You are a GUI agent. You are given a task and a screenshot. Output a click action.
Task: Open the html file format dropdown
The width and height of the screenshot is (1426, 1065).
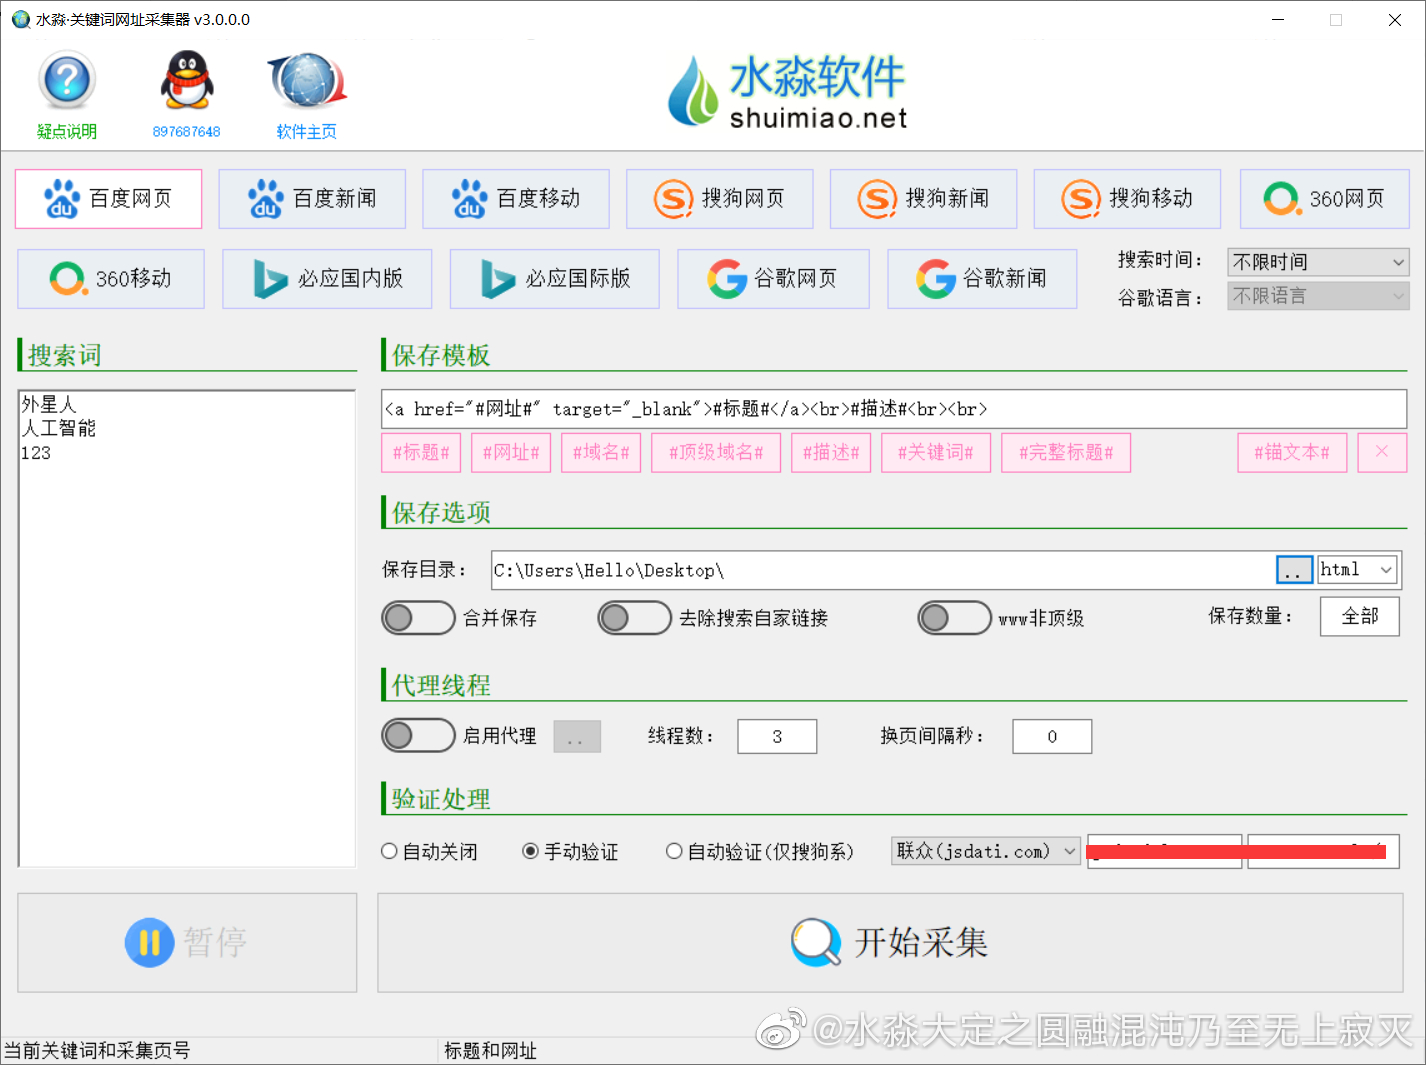click(1357, 570)
